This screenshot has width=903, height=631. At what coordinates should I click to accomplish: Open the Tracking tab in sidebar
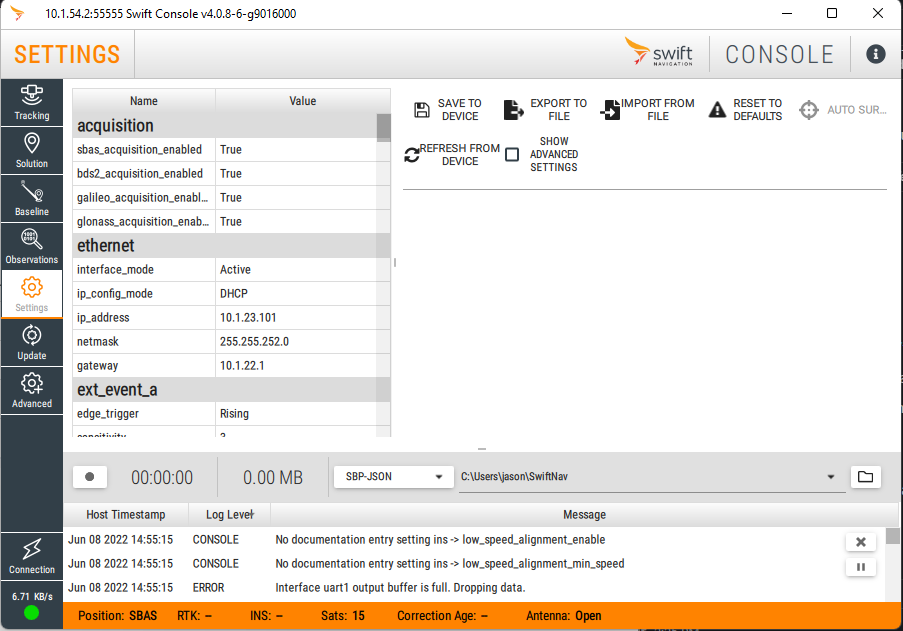tap(32, 102)
